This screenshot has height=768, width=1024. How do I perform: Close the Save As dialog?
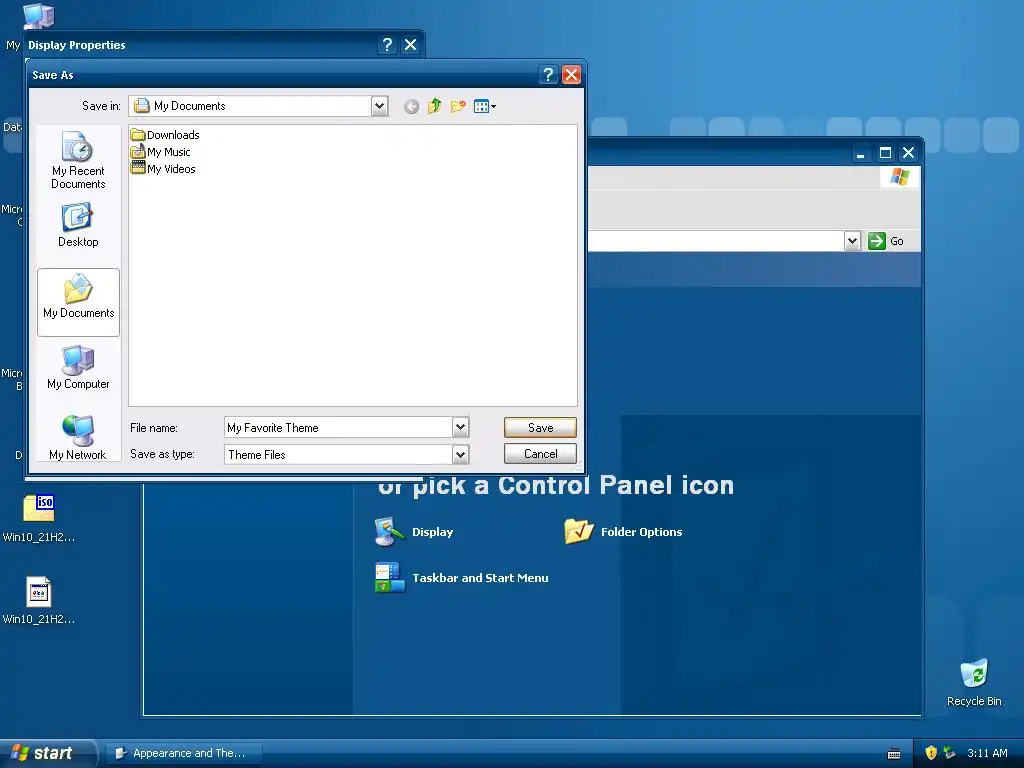pyautogui.click(x=571, y=75)
